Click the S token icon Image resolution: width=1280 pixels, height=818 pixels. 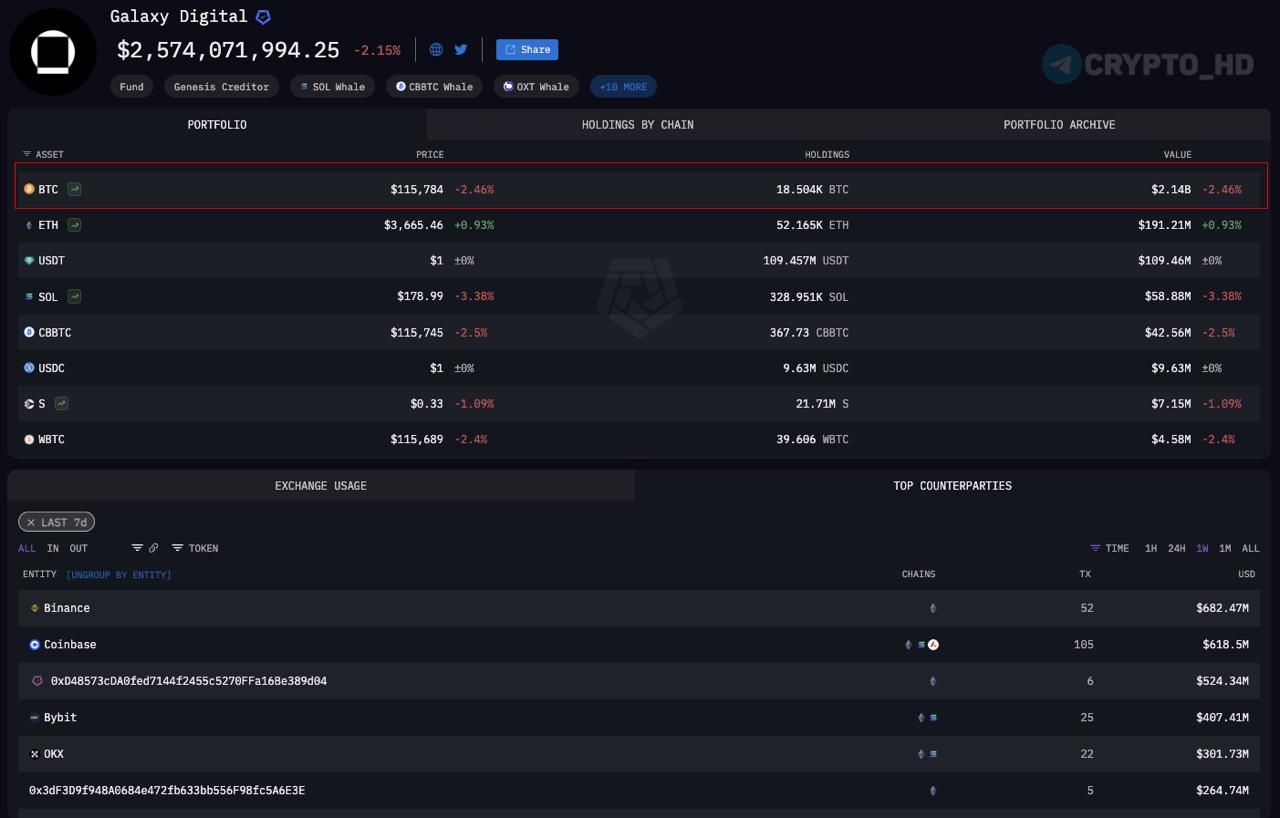(29, 404)
